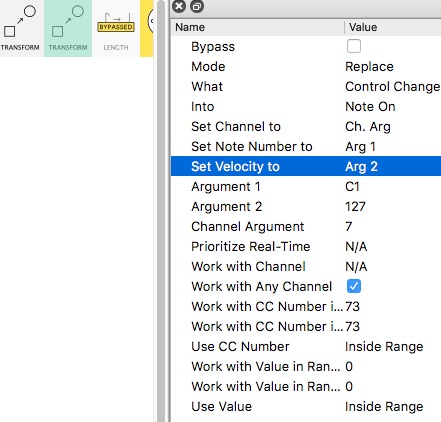
Task: Open the Mode dropdown showing Replace
Action: (369, 66)
